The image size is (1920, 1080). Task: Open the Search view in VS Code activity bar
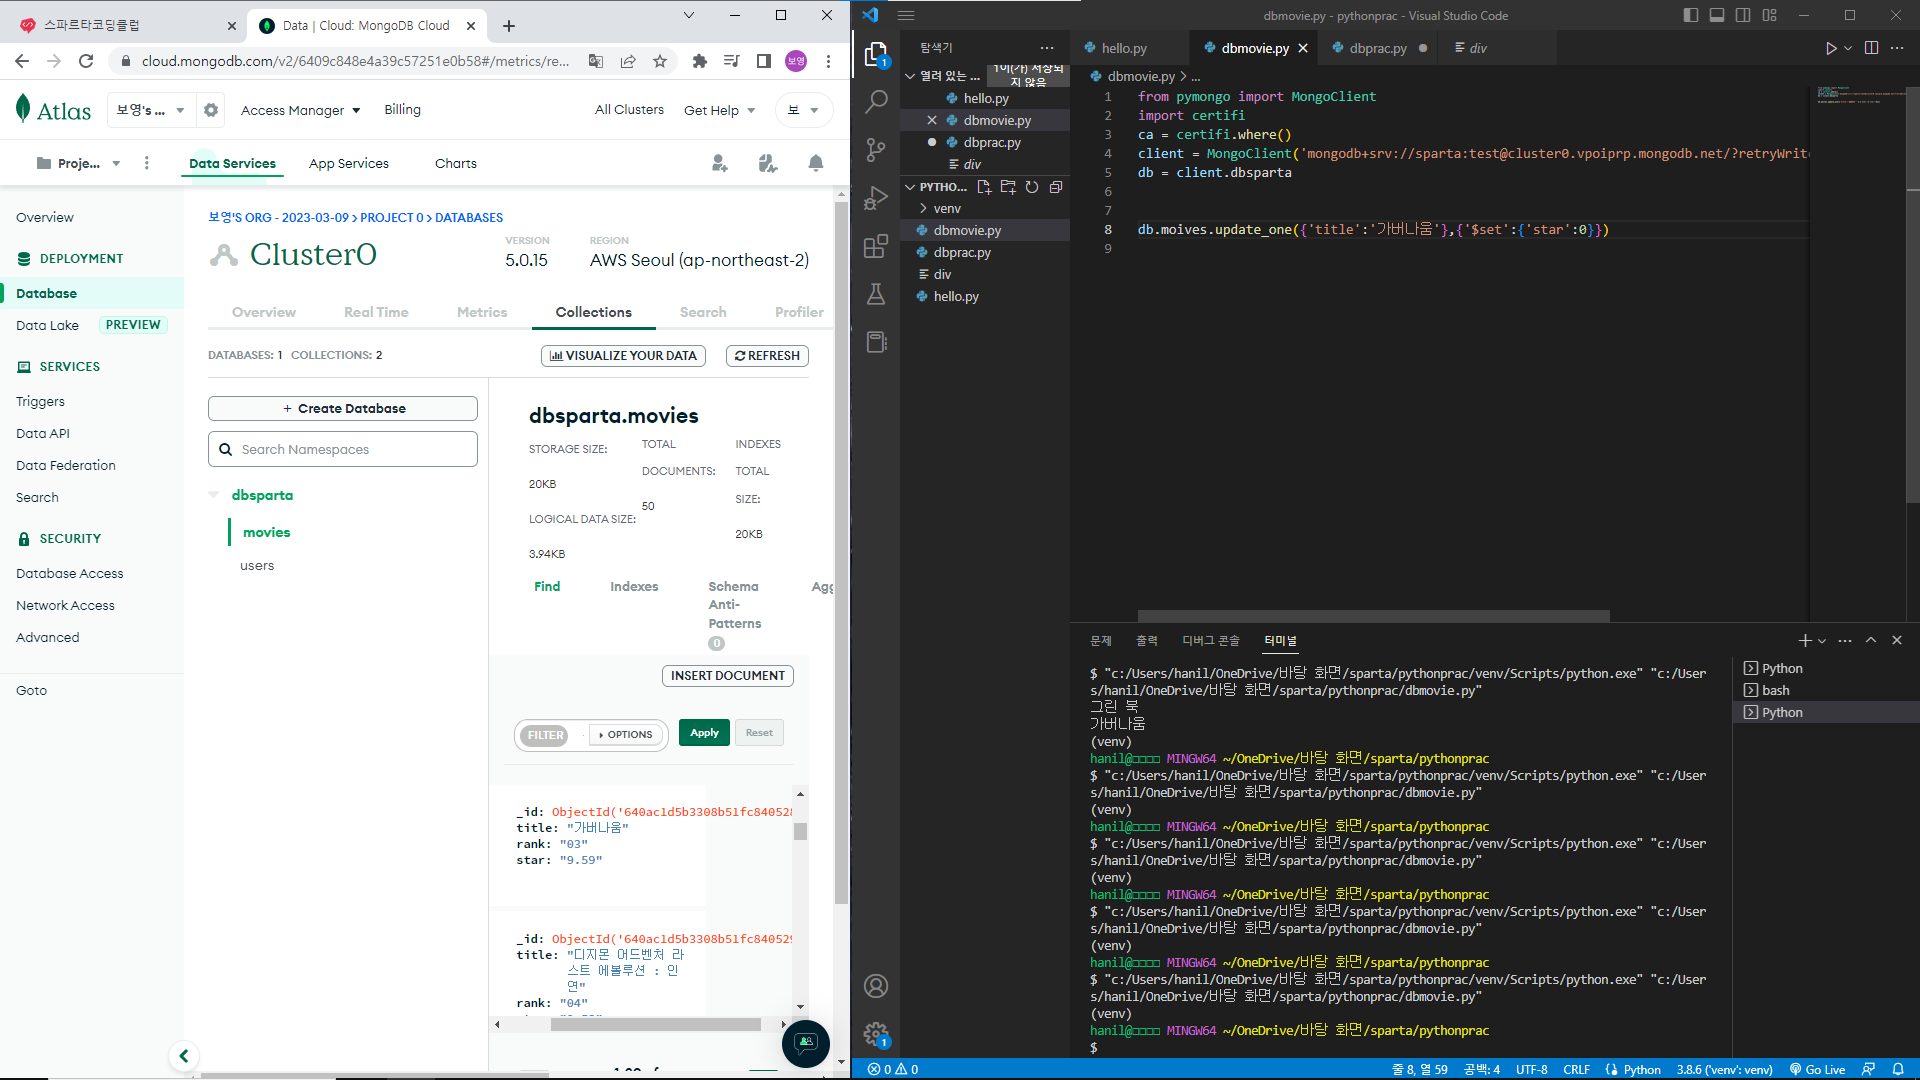click(876, 102)
